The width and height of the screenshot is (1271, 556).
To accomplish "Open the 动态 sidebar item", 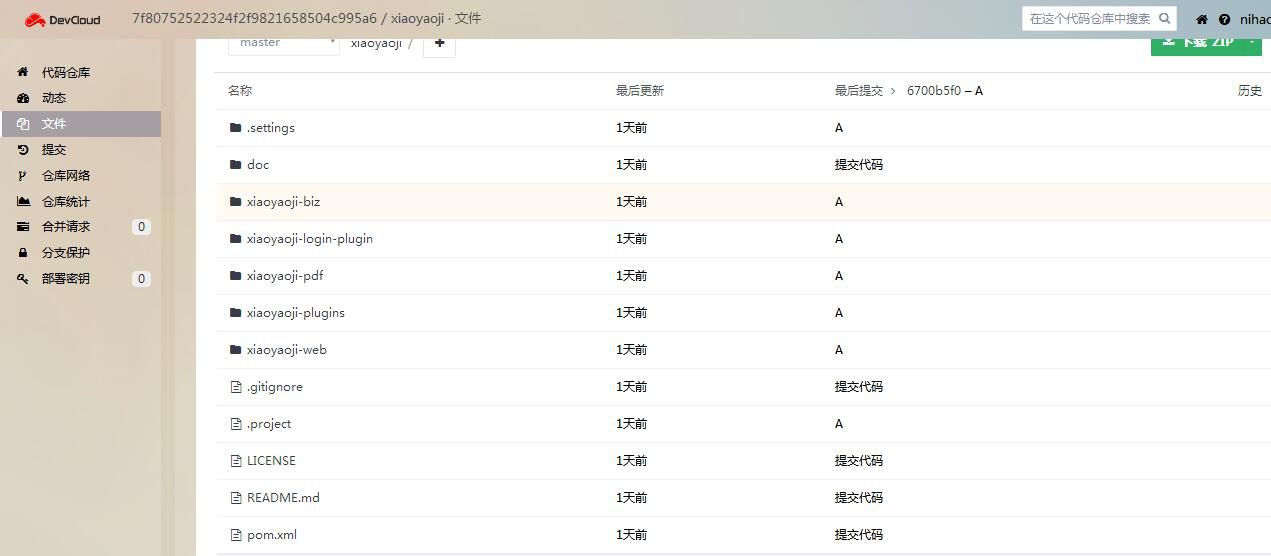I will click(81, 98).
